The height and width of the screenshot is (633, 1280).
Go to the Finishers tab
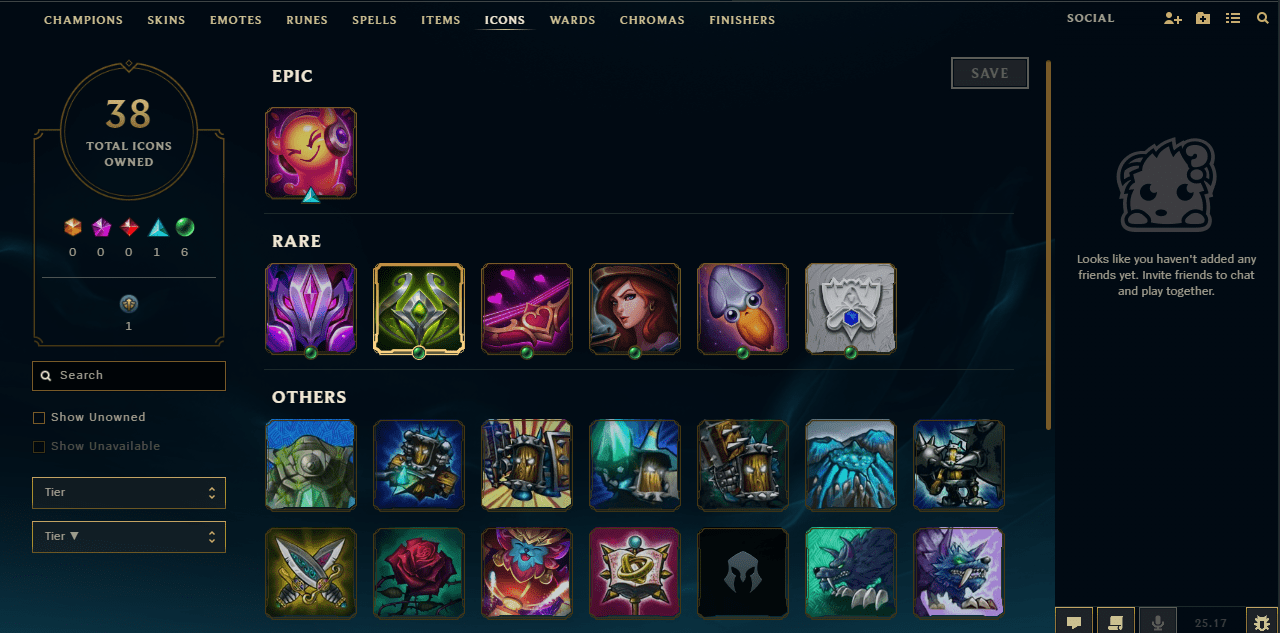[742, 20]
